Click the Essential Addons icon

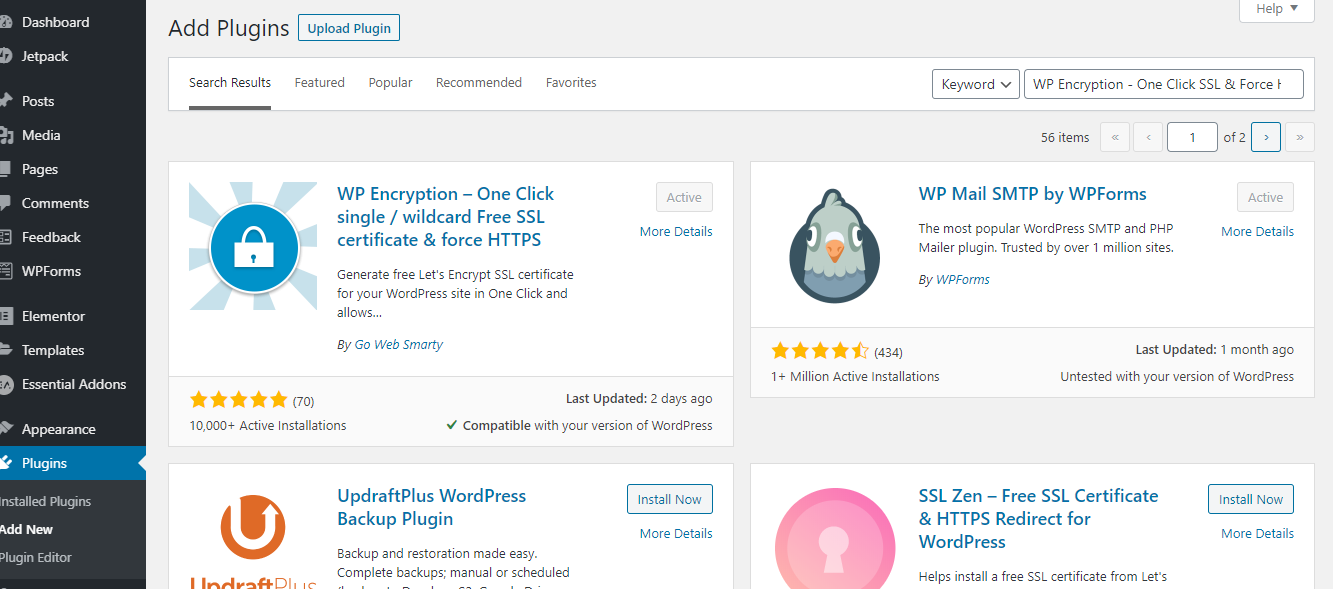coord(5,384)
